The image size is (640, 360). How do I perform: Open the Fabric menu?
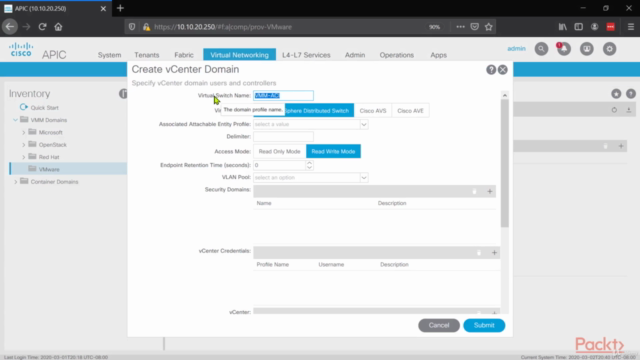click(184, 55)
